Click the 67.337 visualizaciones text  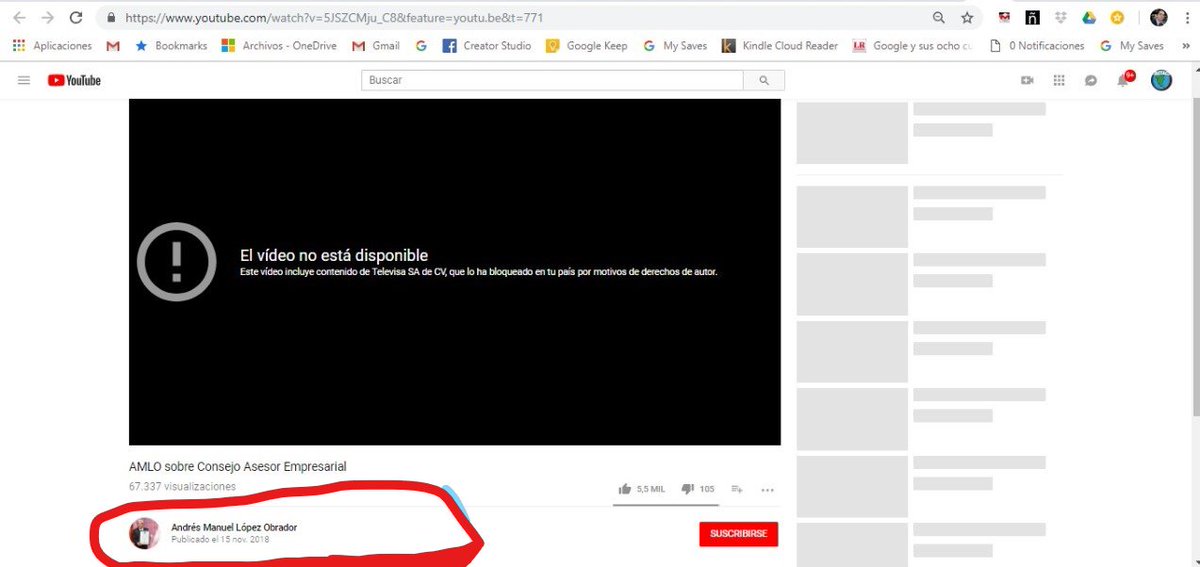pyautogui.click(x=182, y=486)
